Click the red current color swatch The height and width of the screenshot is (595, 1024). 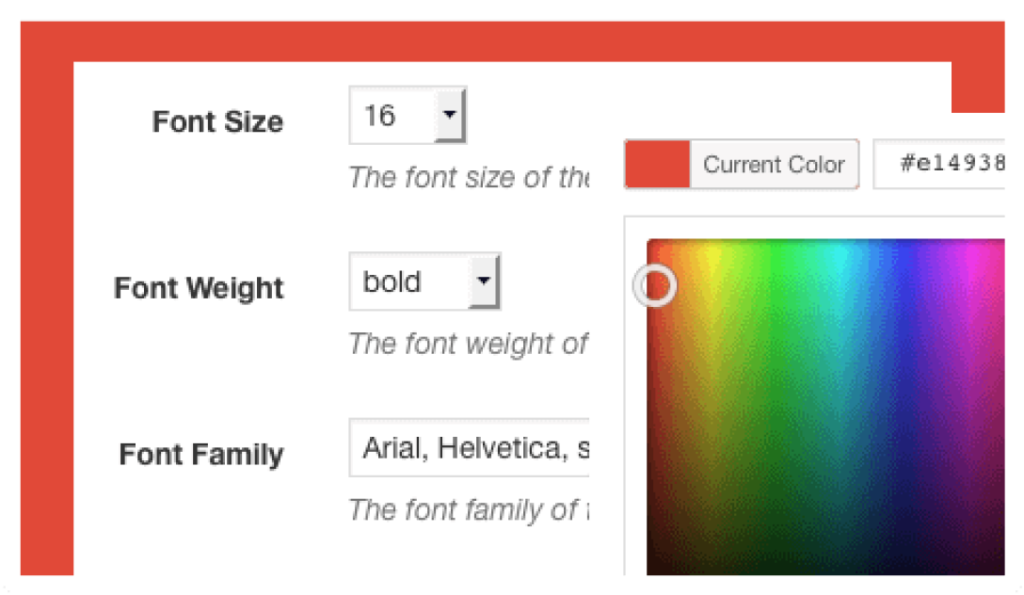click(x=657, y=164)
